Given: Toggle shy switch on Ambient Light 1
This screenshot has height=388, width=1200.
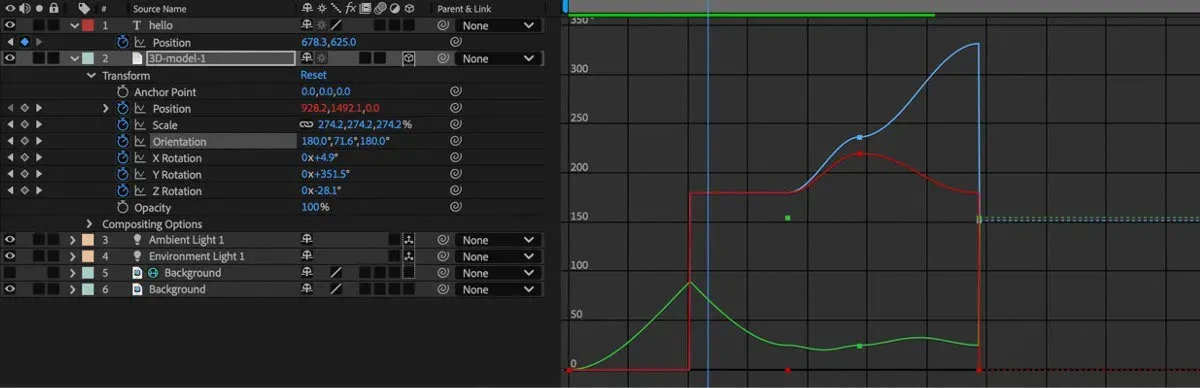Looking at the screenshot, I should click(307, 240).
